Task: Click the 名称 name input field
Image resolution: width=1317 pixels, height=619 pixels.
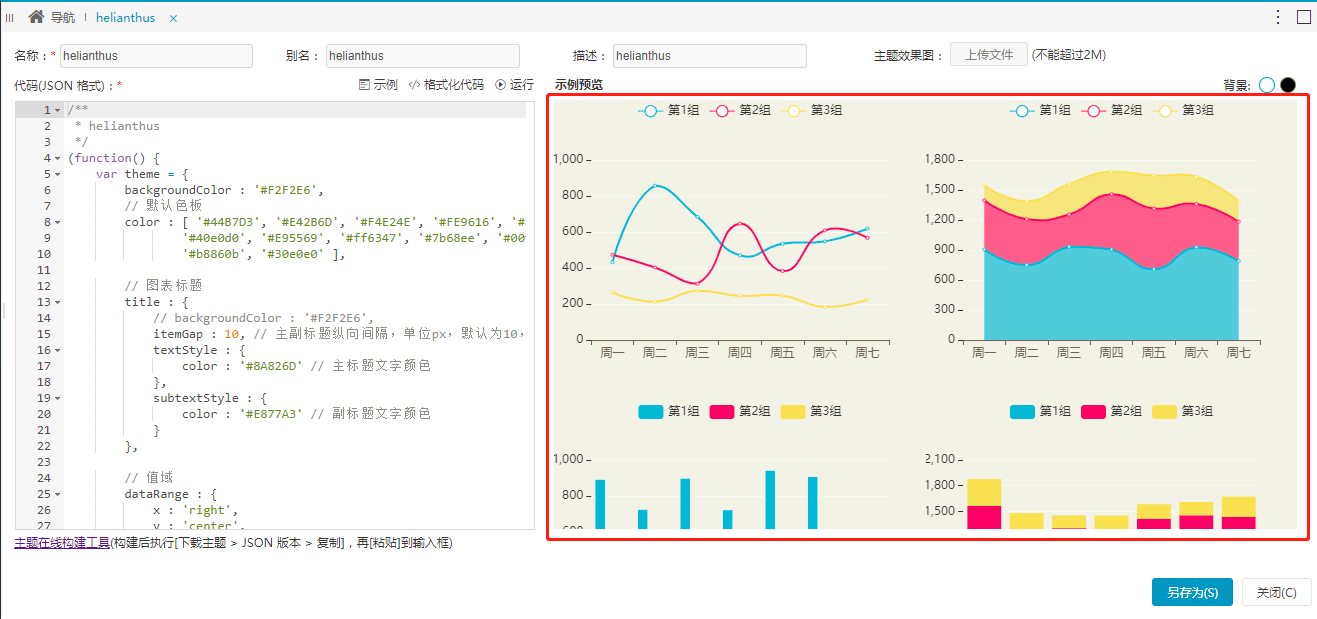Action: click(156, 56)
